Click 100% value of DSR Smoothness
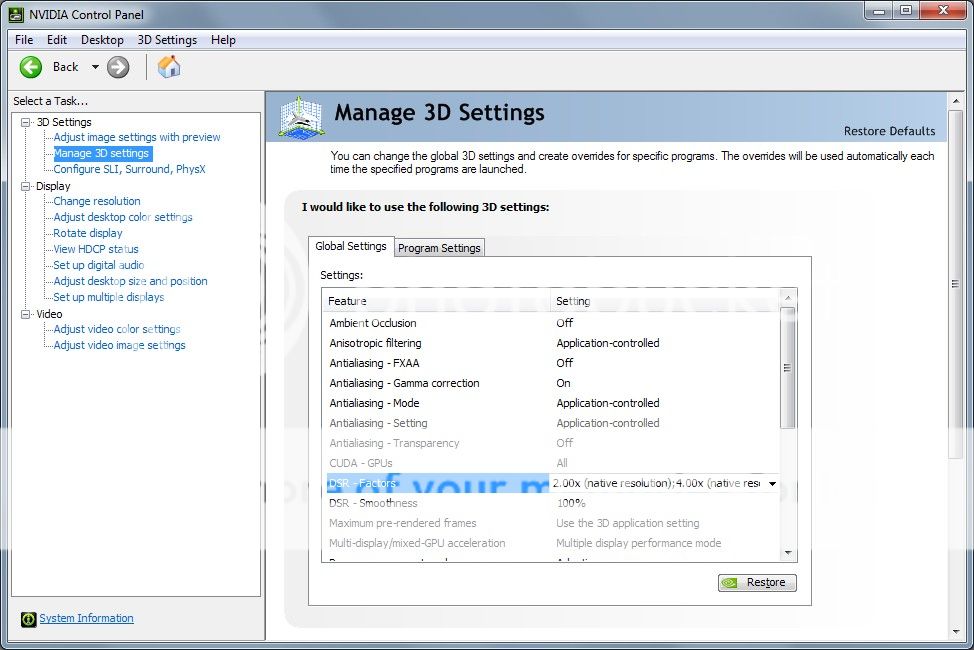 pyautogui.click(x=571, y=503)
